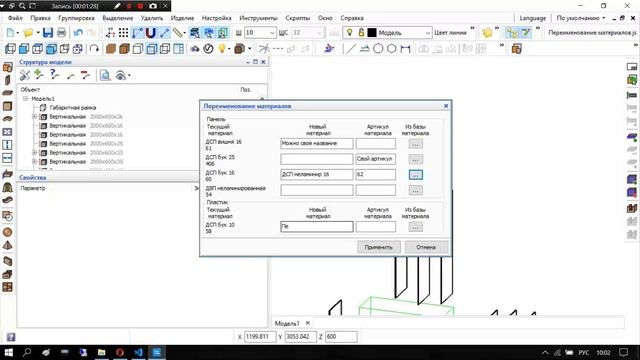
Task: Undo the last action
Action: tap(78, 33)
